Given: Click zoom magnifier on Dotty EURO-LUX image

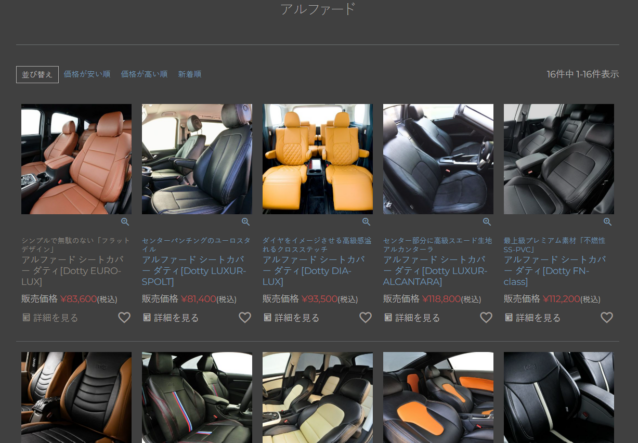Looking at the screenshot, I should click(125, 222).
